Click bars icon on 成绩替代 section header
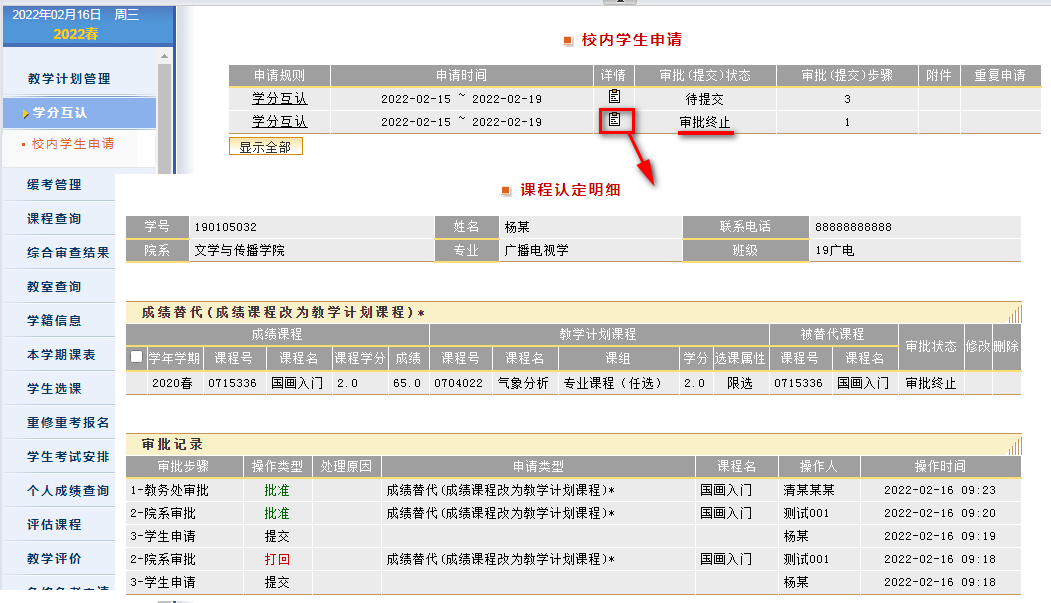The image size is (1051, 603). click(1014, 314)
